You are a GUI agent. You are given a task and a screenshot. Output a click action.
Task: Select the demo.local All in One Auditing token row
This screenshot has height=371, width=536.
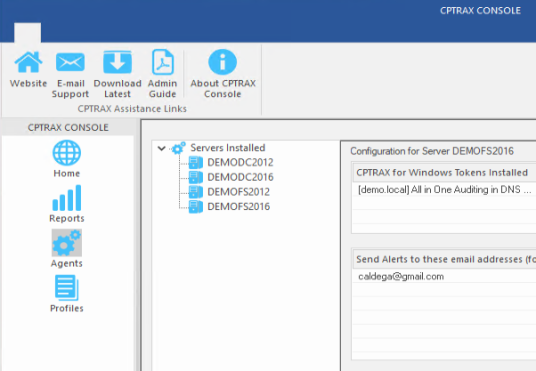click(x=444, y=189)
